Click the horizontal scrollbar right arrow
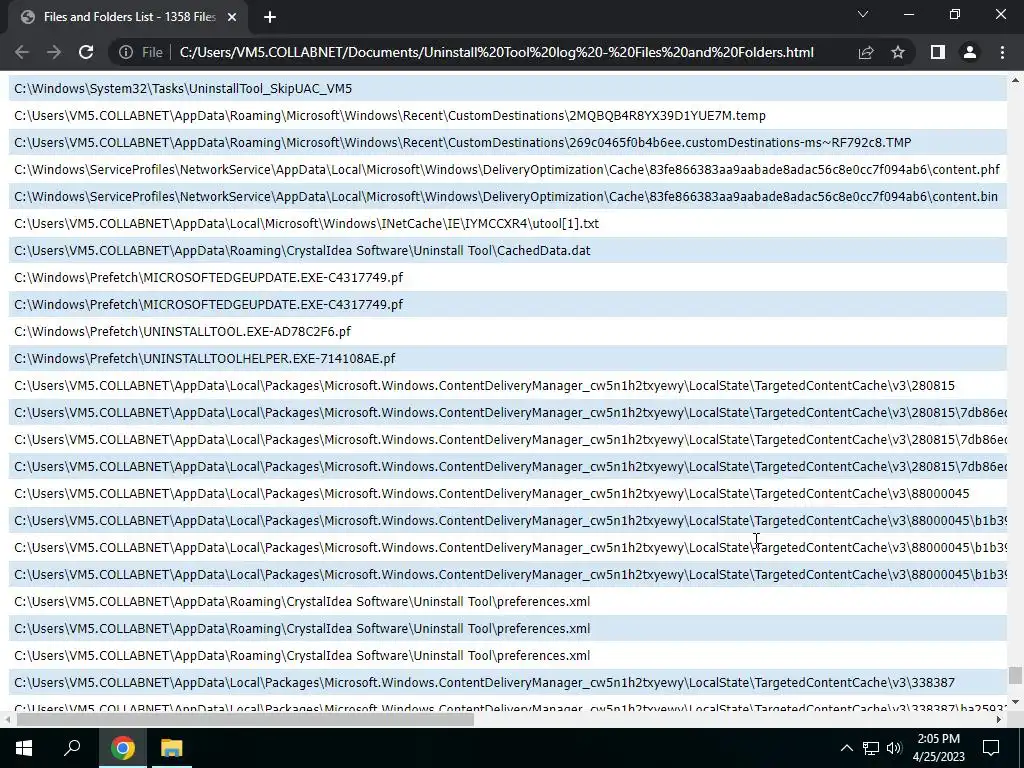The image size is (1024, 768). (999, 720)
